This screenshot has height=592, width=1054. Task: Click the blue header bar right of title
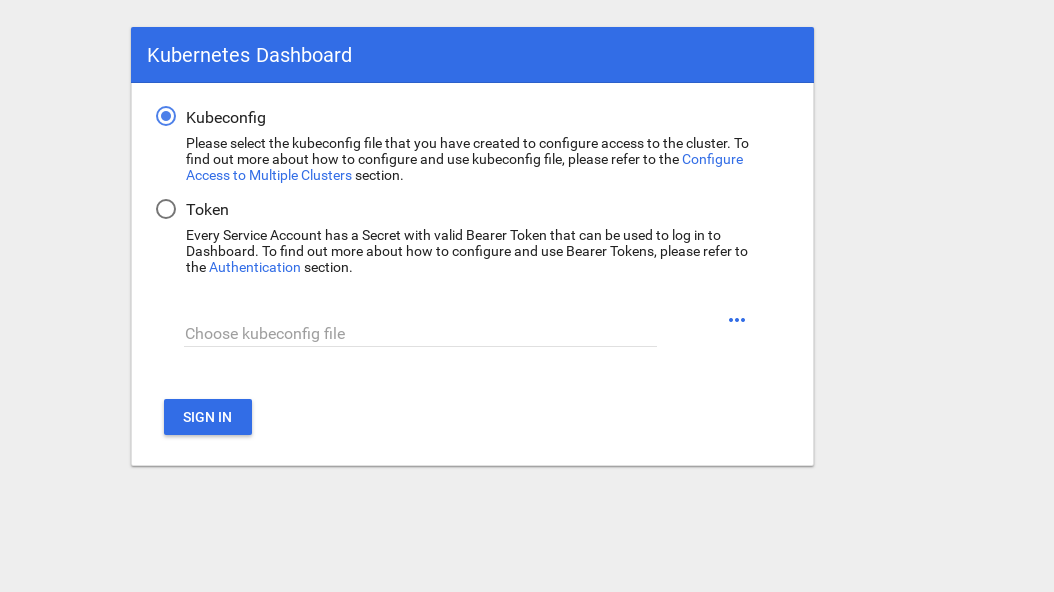click(x=600, y=55)
